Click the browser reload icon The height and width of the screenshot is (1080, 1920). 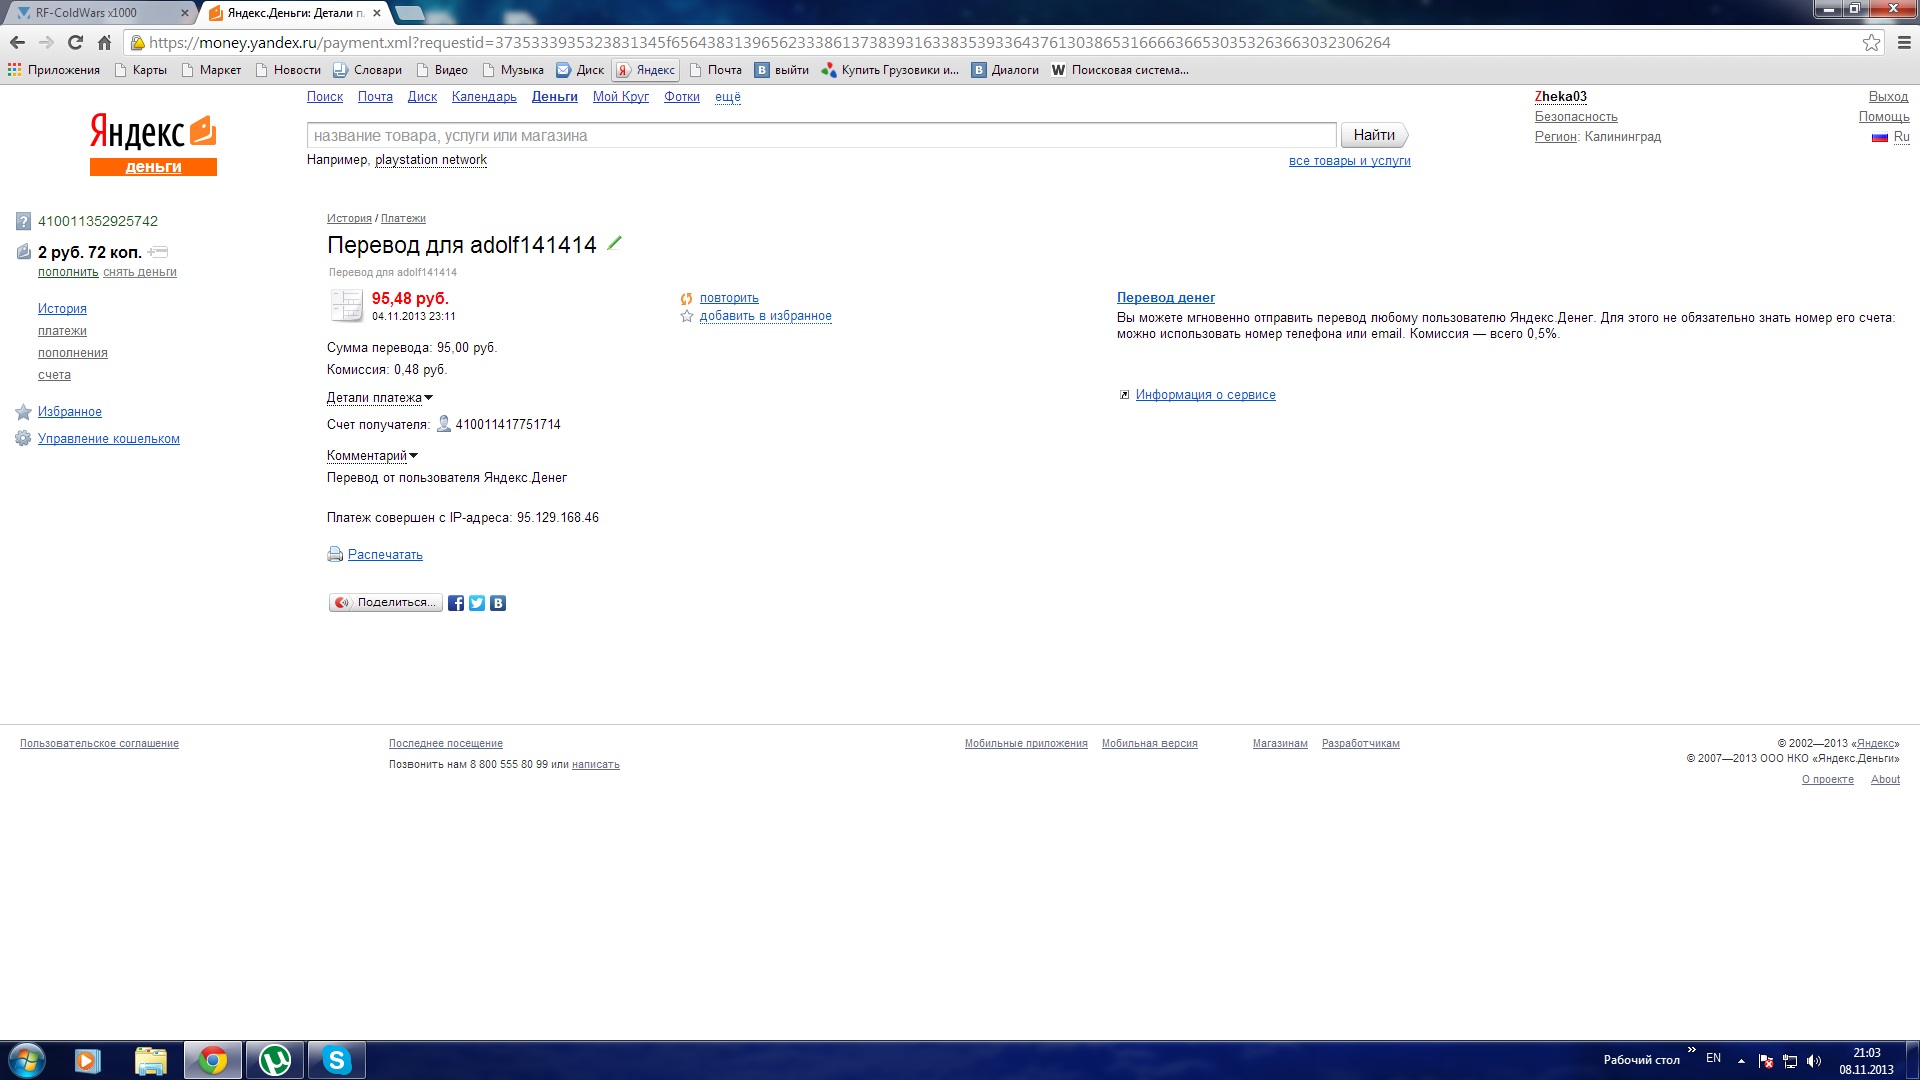75,42
